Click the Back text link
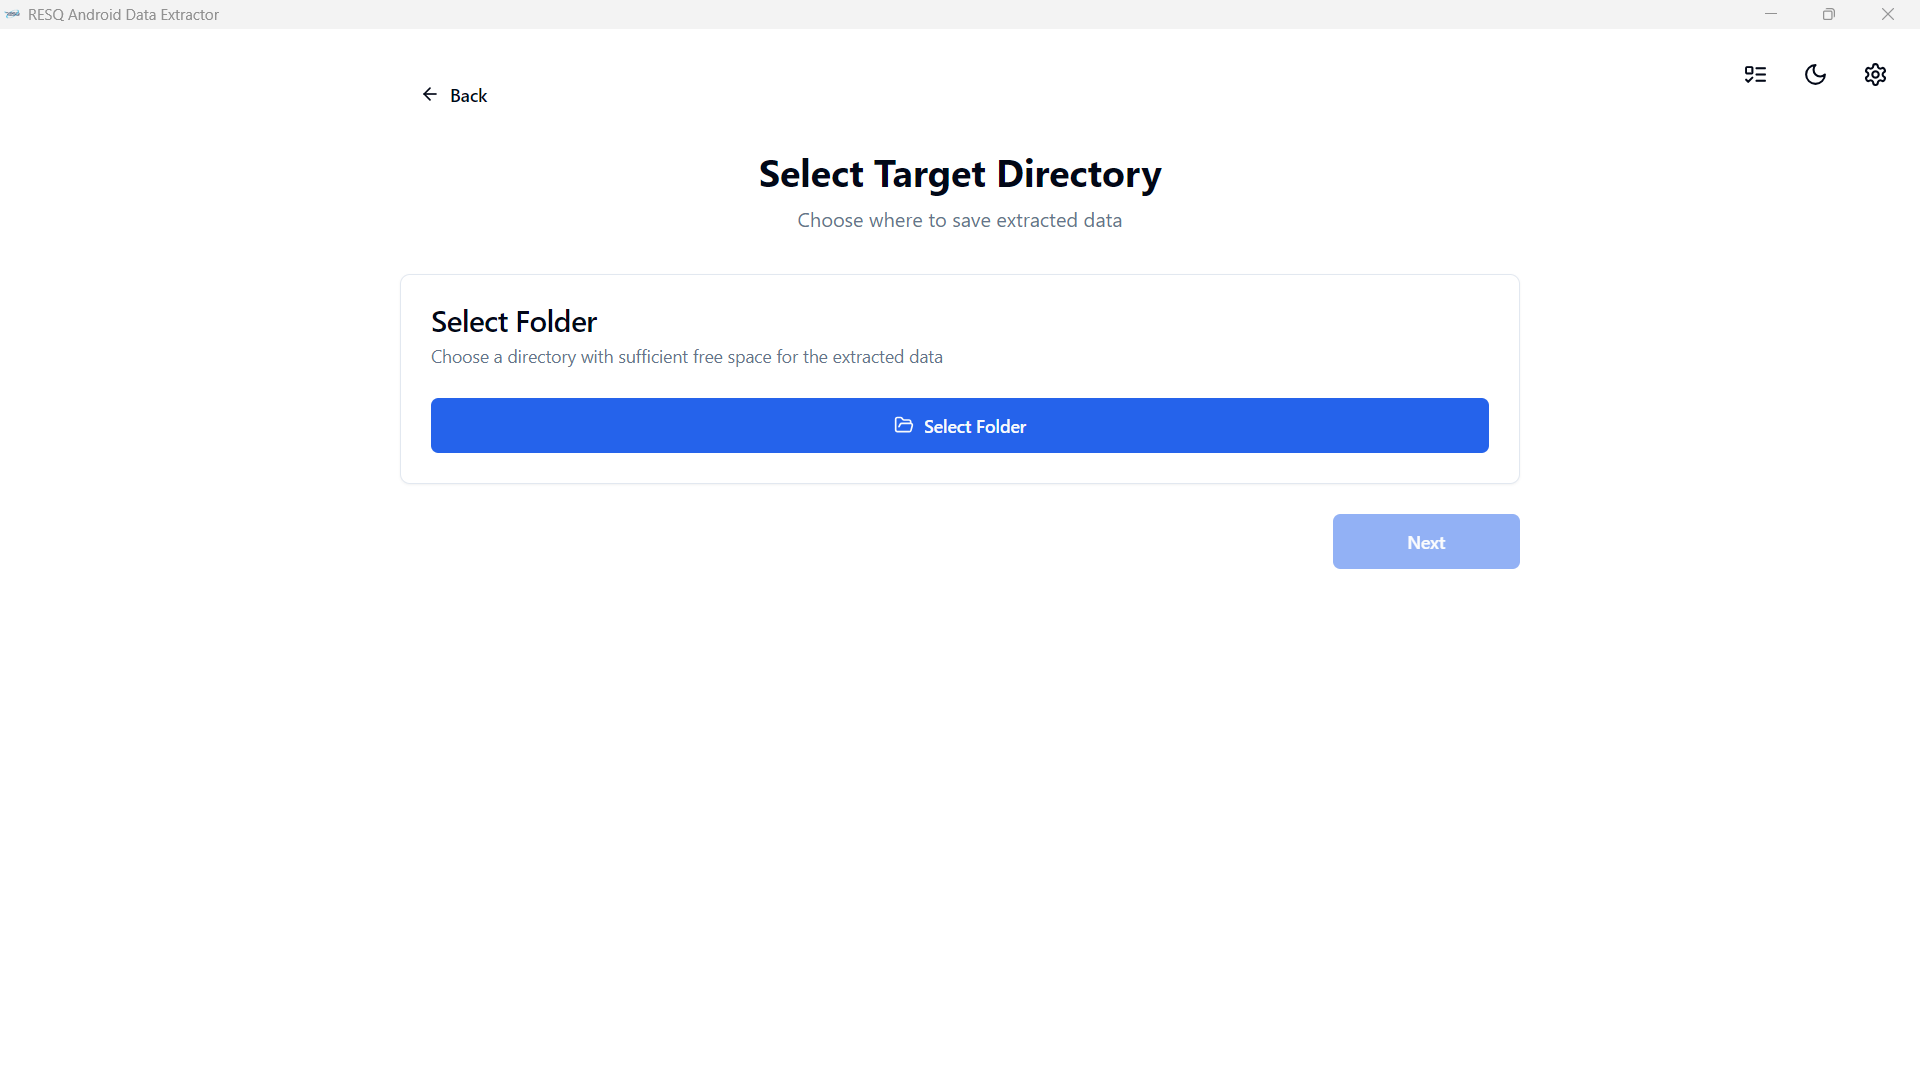The width and height of the screenshot is (1920, 1080). (x=468, y=96)
